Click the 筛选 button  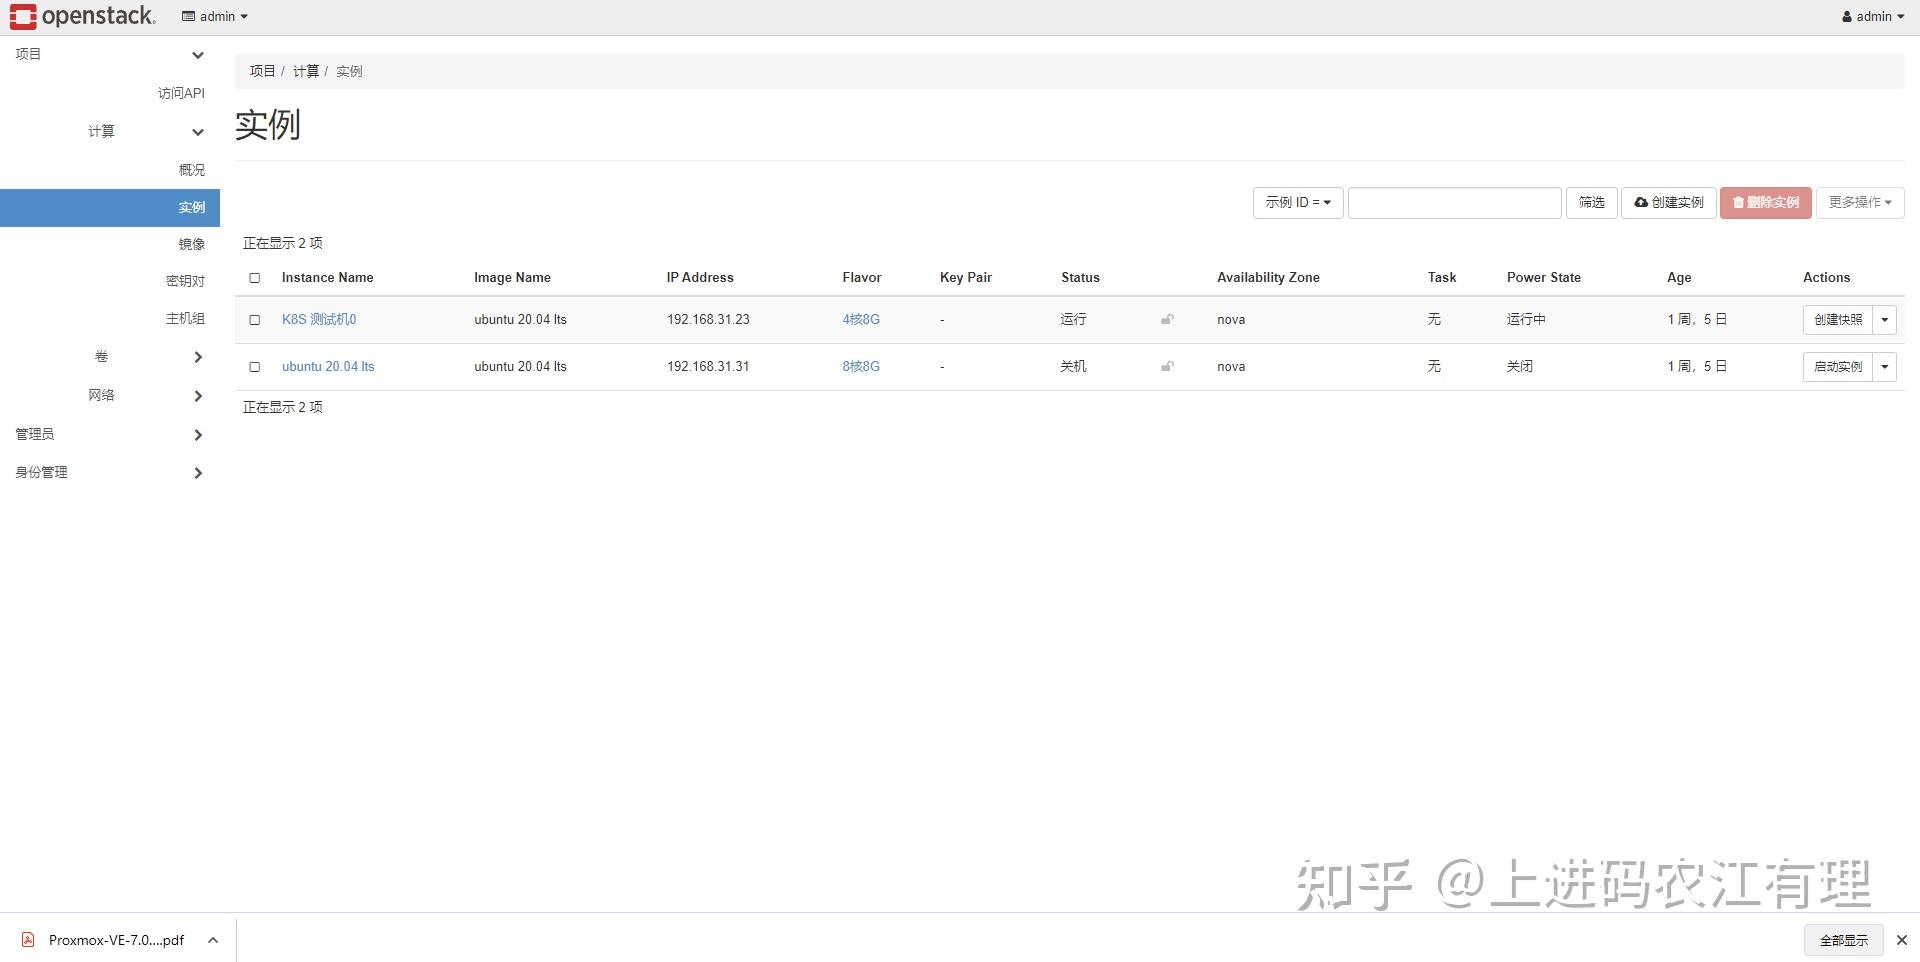pos(1591,202)
